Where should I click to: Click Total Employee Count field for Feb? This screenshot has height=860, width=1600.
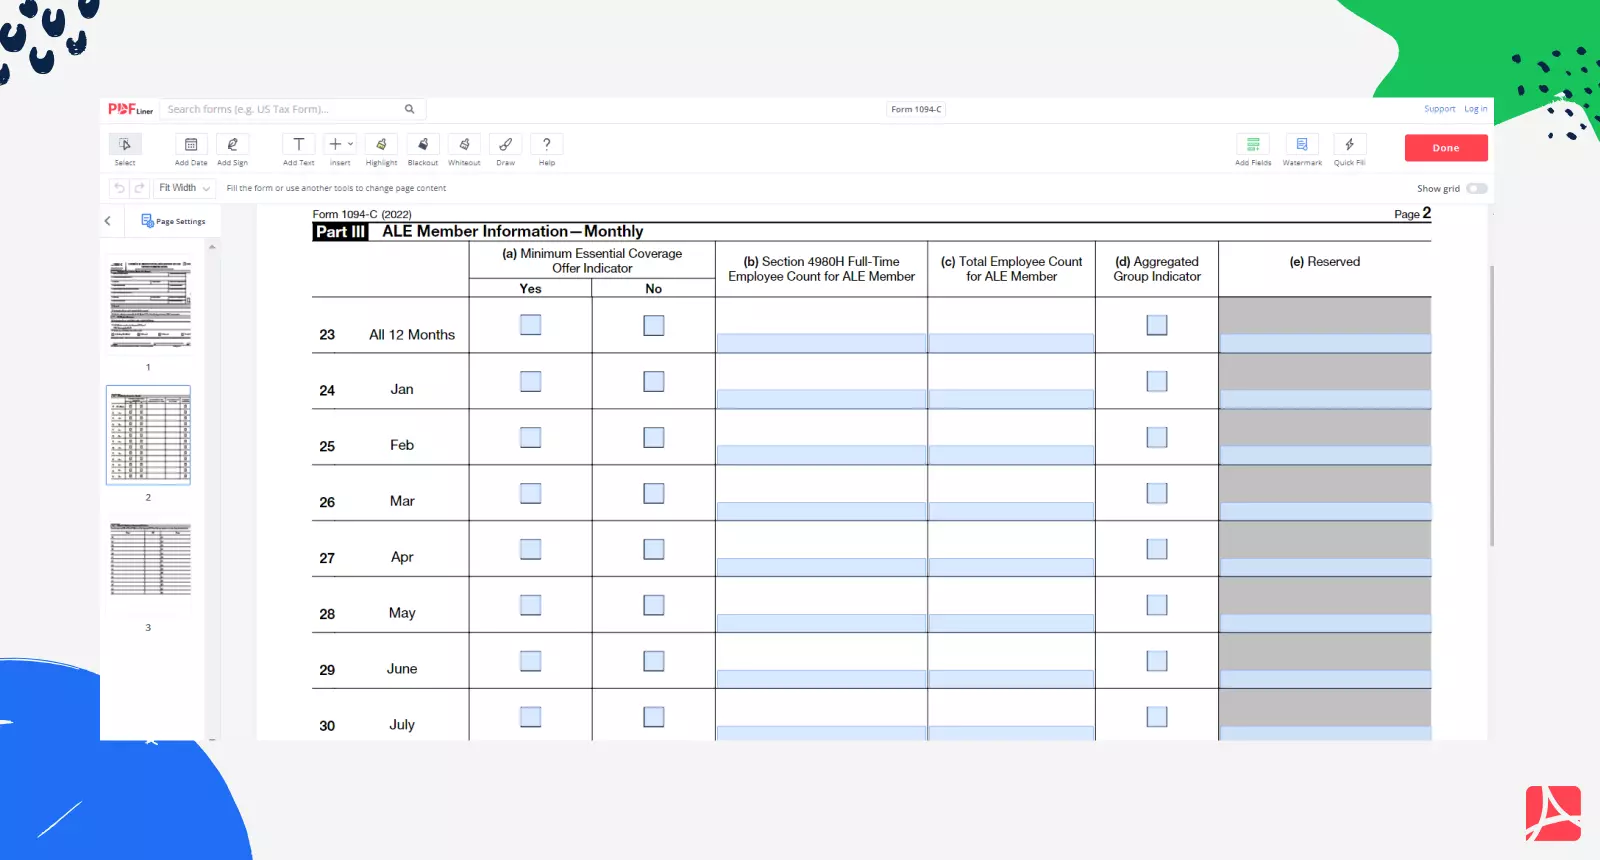(1011, 456)
